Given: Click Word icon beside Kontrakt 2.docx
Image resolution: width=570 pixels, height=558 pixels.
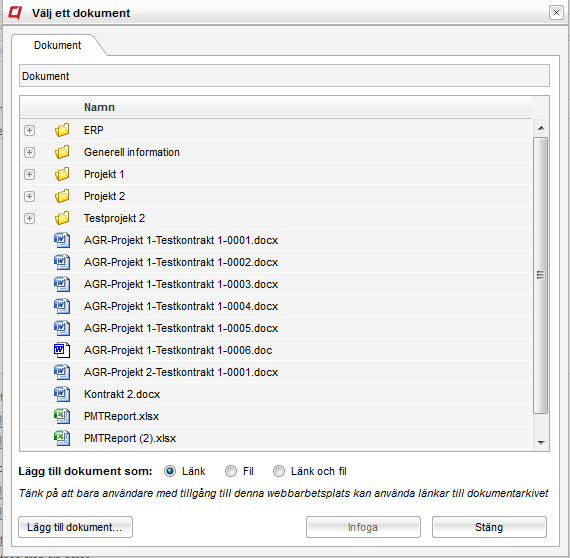Looking at the screenshot, I should (62, 394).
